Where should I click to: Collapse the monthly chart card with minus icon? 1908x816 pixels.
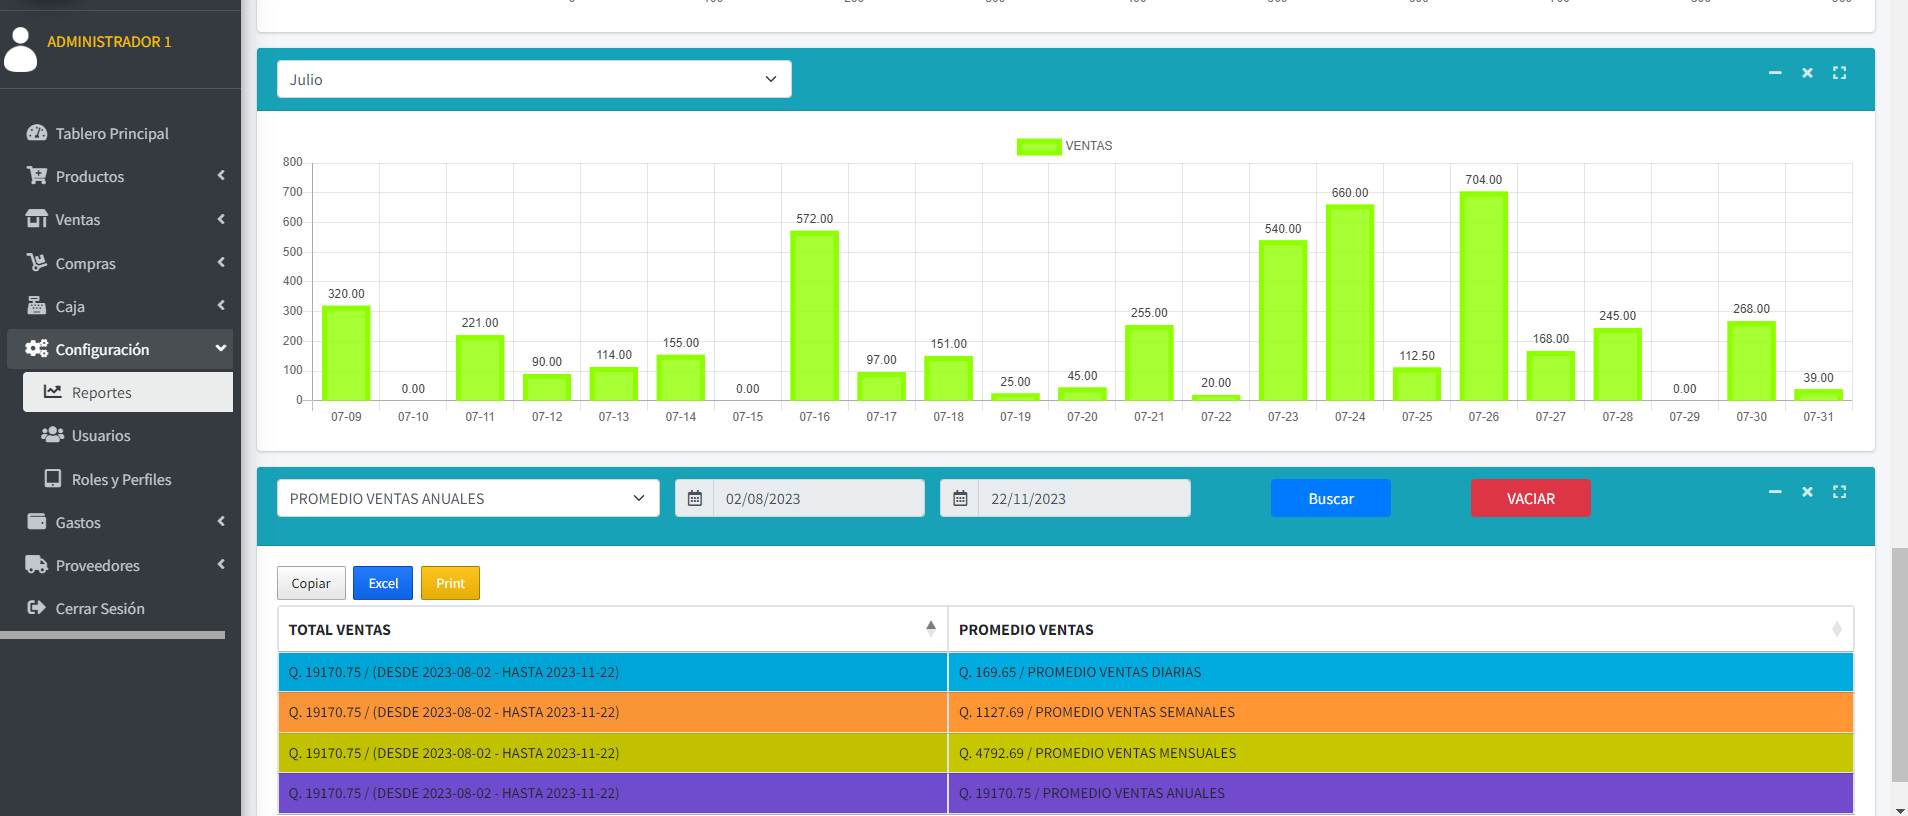coord(1775,73)
